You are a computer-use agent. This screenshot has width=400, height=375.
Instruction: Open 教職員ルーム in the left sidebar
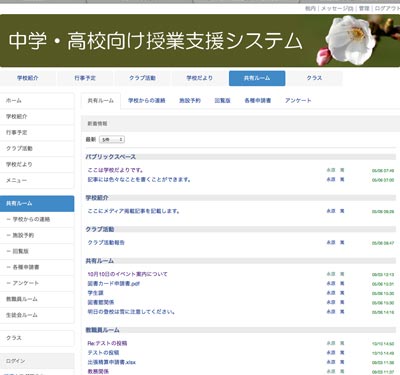coord(37,300)
